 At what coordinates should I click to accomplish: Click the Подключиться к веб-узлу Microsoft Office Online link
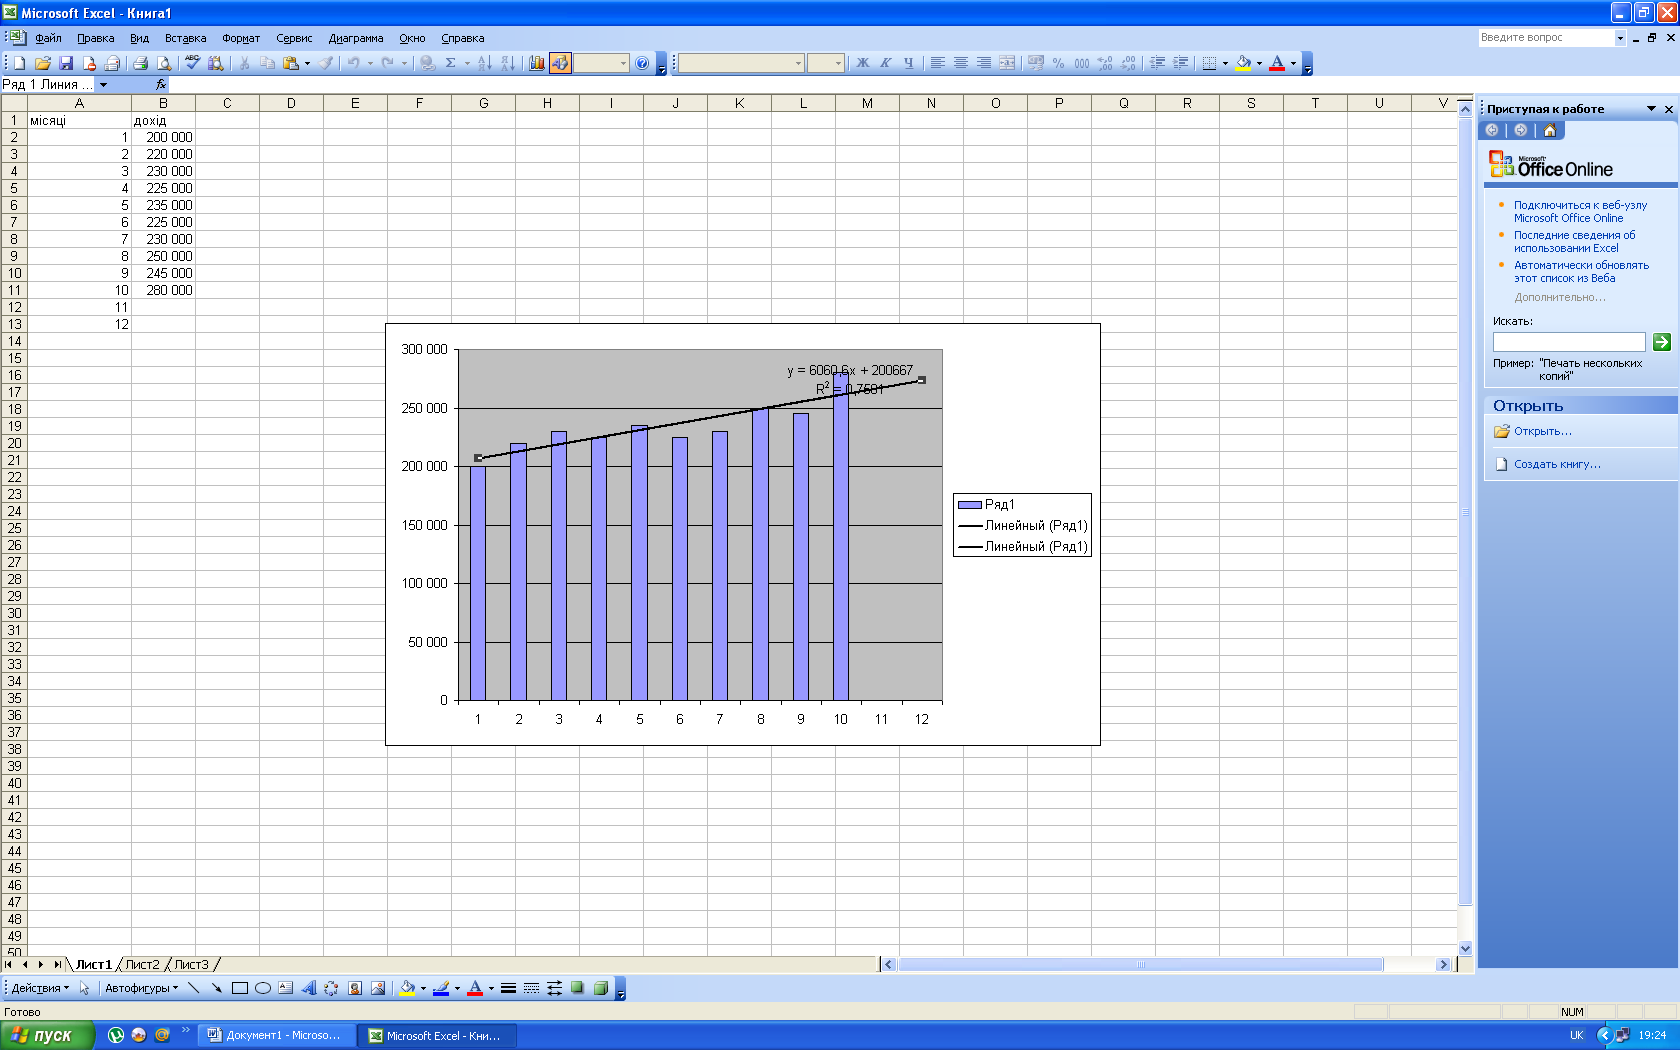click(1580, 211)
